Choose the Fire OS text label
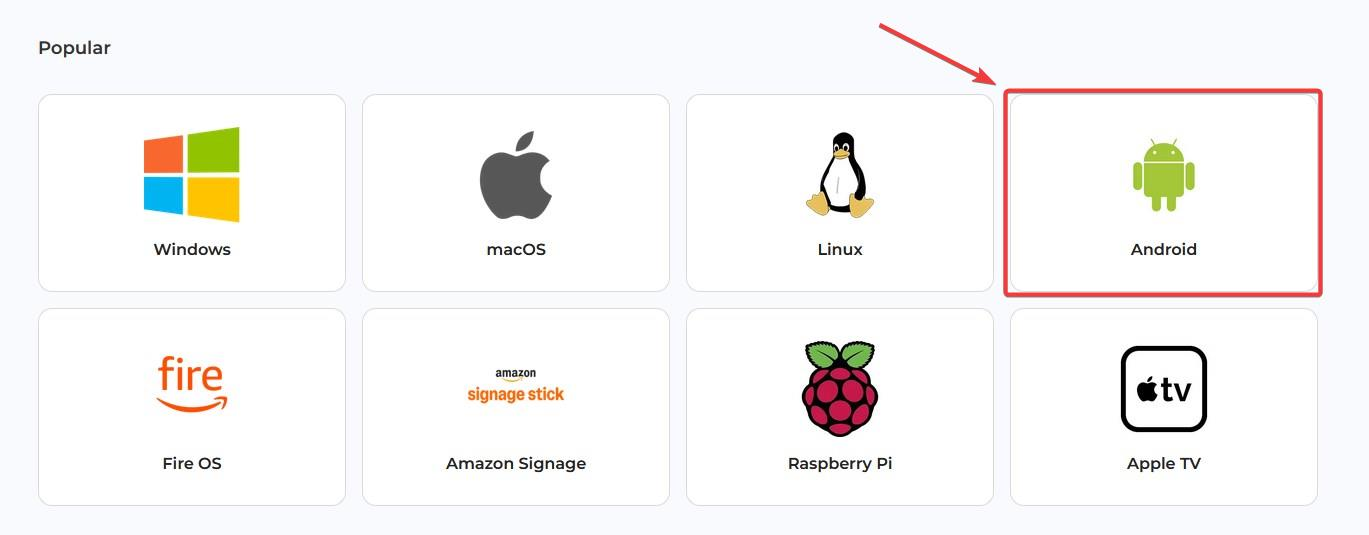The image size is (1369, 535). pos(192,464)
